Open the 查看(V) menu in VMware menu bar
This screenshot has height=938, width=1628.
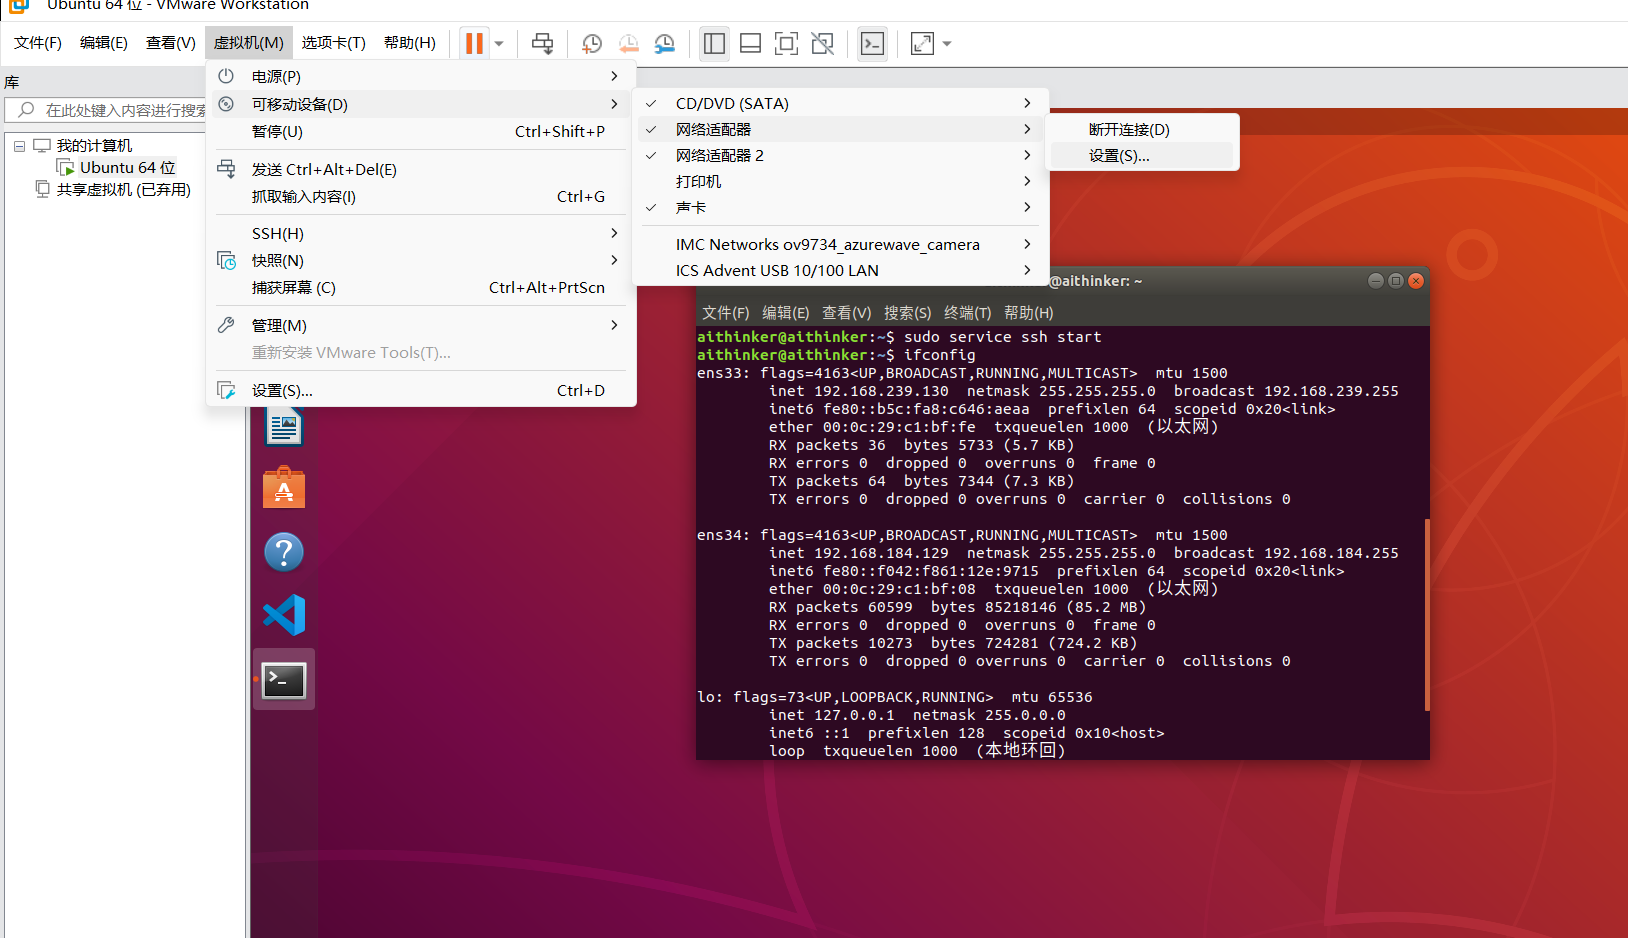click(x=171, y=43)
